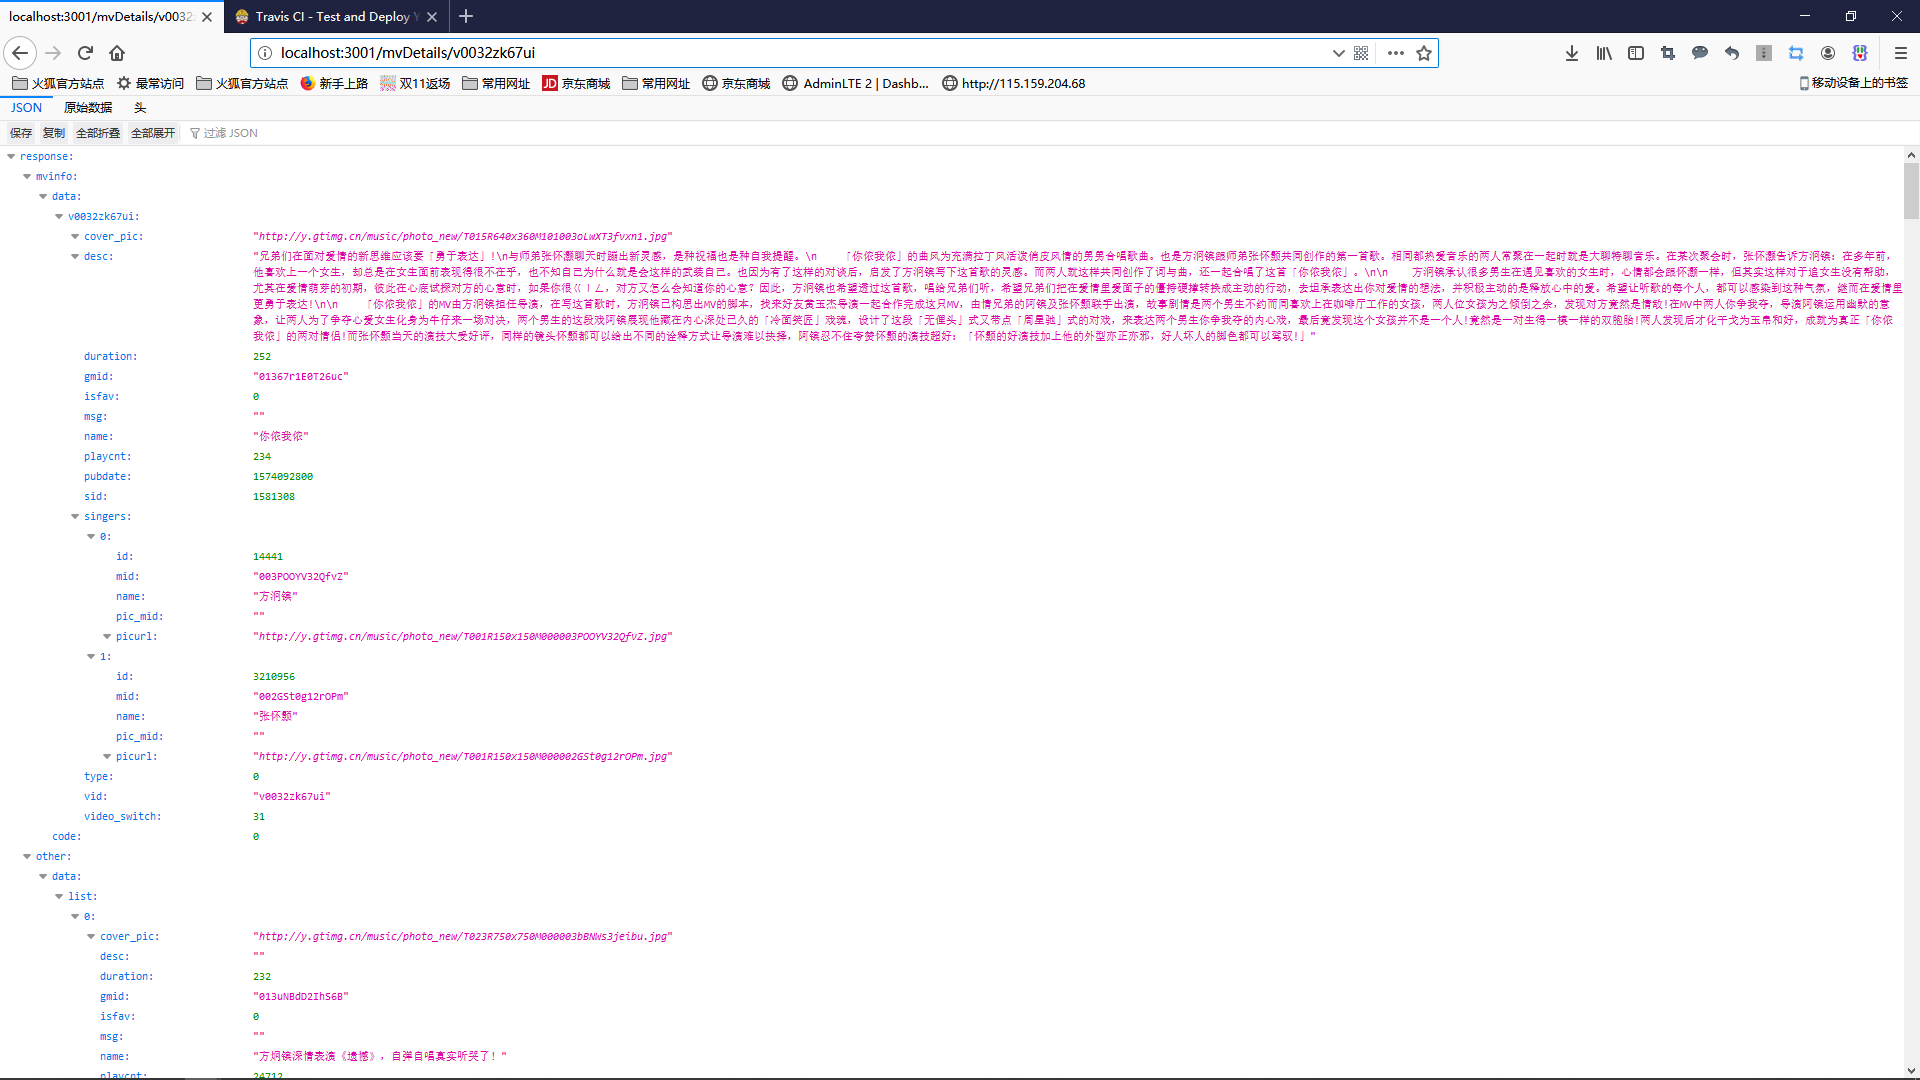Click the screenshot crop tool icon
This screenshot has height=1080, width=1920.
[x=1668, y=53]
